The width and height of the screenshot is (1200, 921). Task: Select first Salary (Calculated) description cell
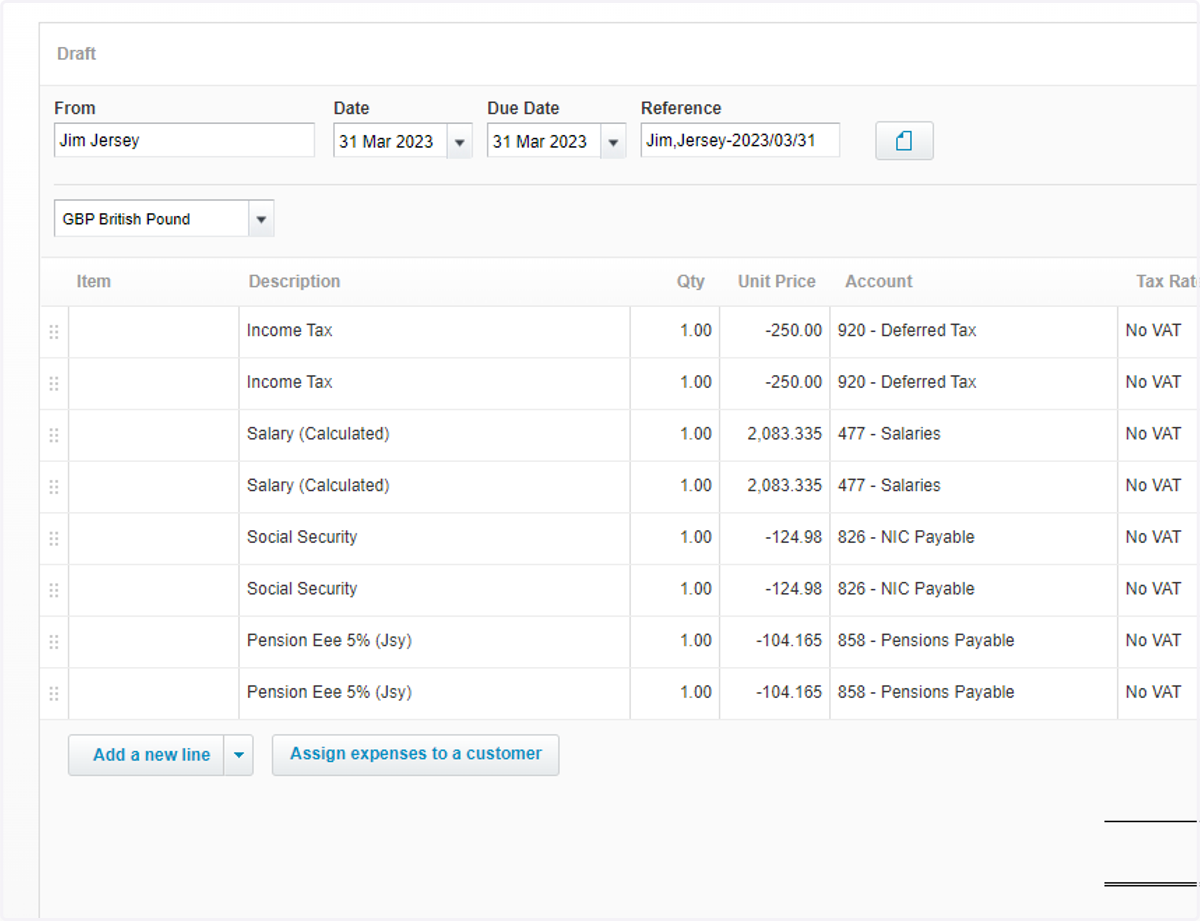click(x=434, y=434)
